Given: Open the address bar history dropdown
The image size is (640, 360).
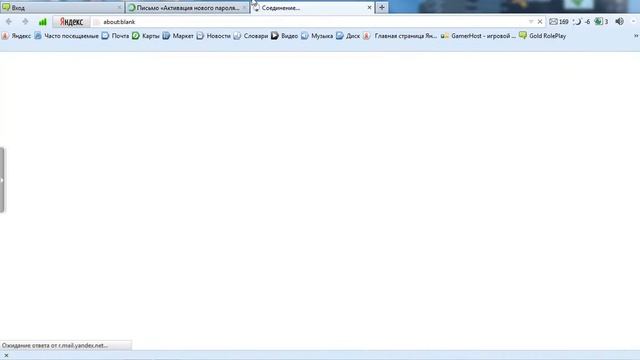Looking at the screenshot, I should tap(531, 22).
